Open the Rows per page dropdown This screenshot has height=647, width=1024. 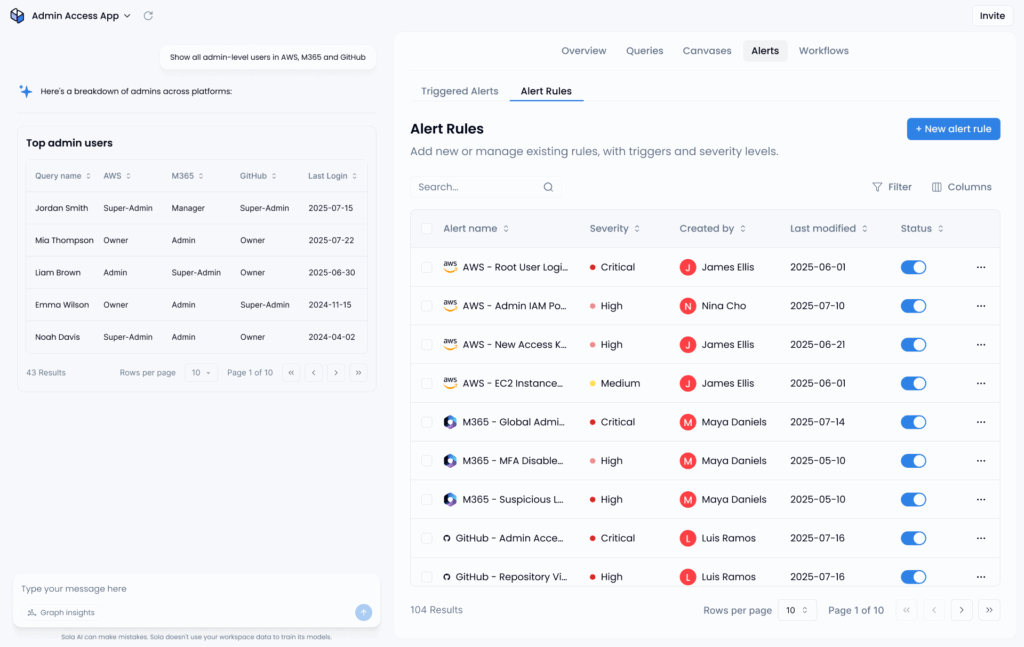(x=797, y=609)
